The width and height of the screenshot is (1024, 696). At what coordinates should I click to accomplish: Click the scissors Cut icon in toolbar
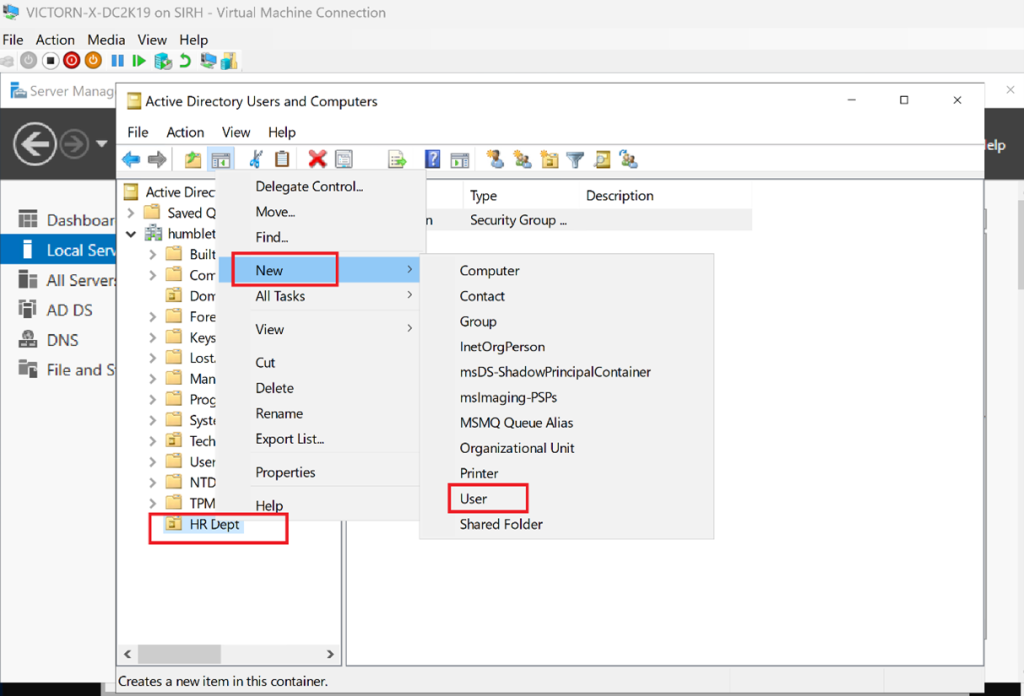pos(256,159)
